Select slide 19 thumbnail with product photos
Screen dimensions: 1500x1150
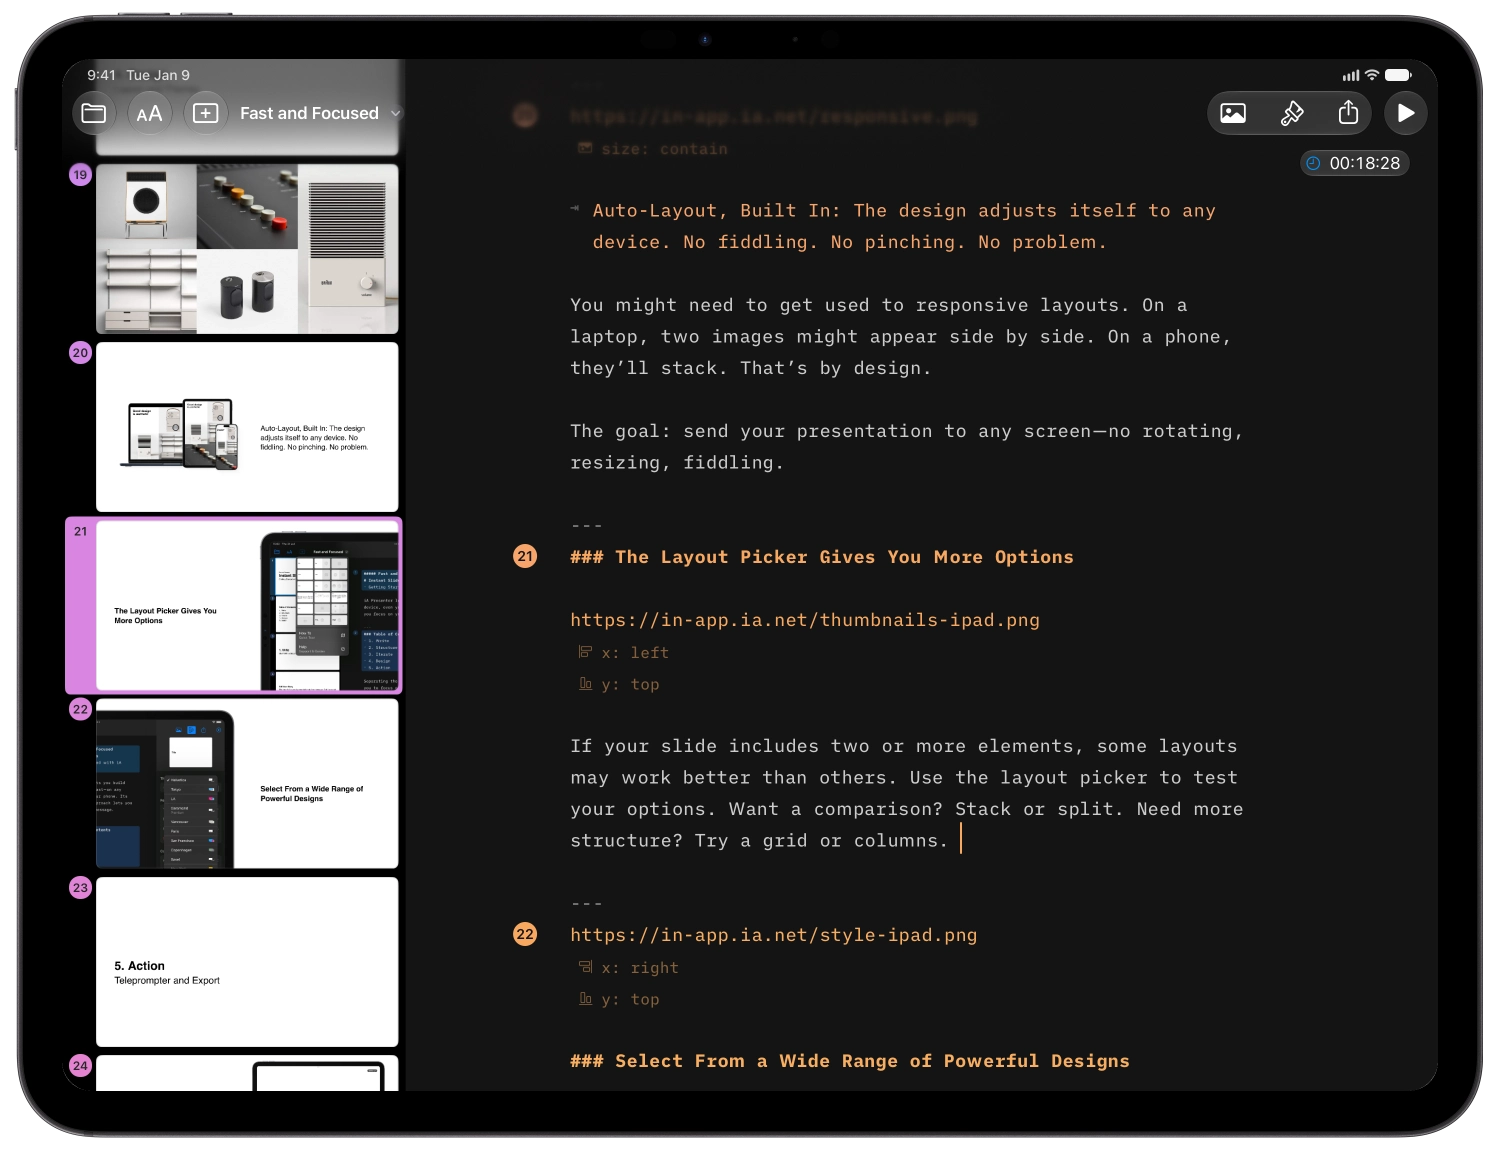pos(247,249)
